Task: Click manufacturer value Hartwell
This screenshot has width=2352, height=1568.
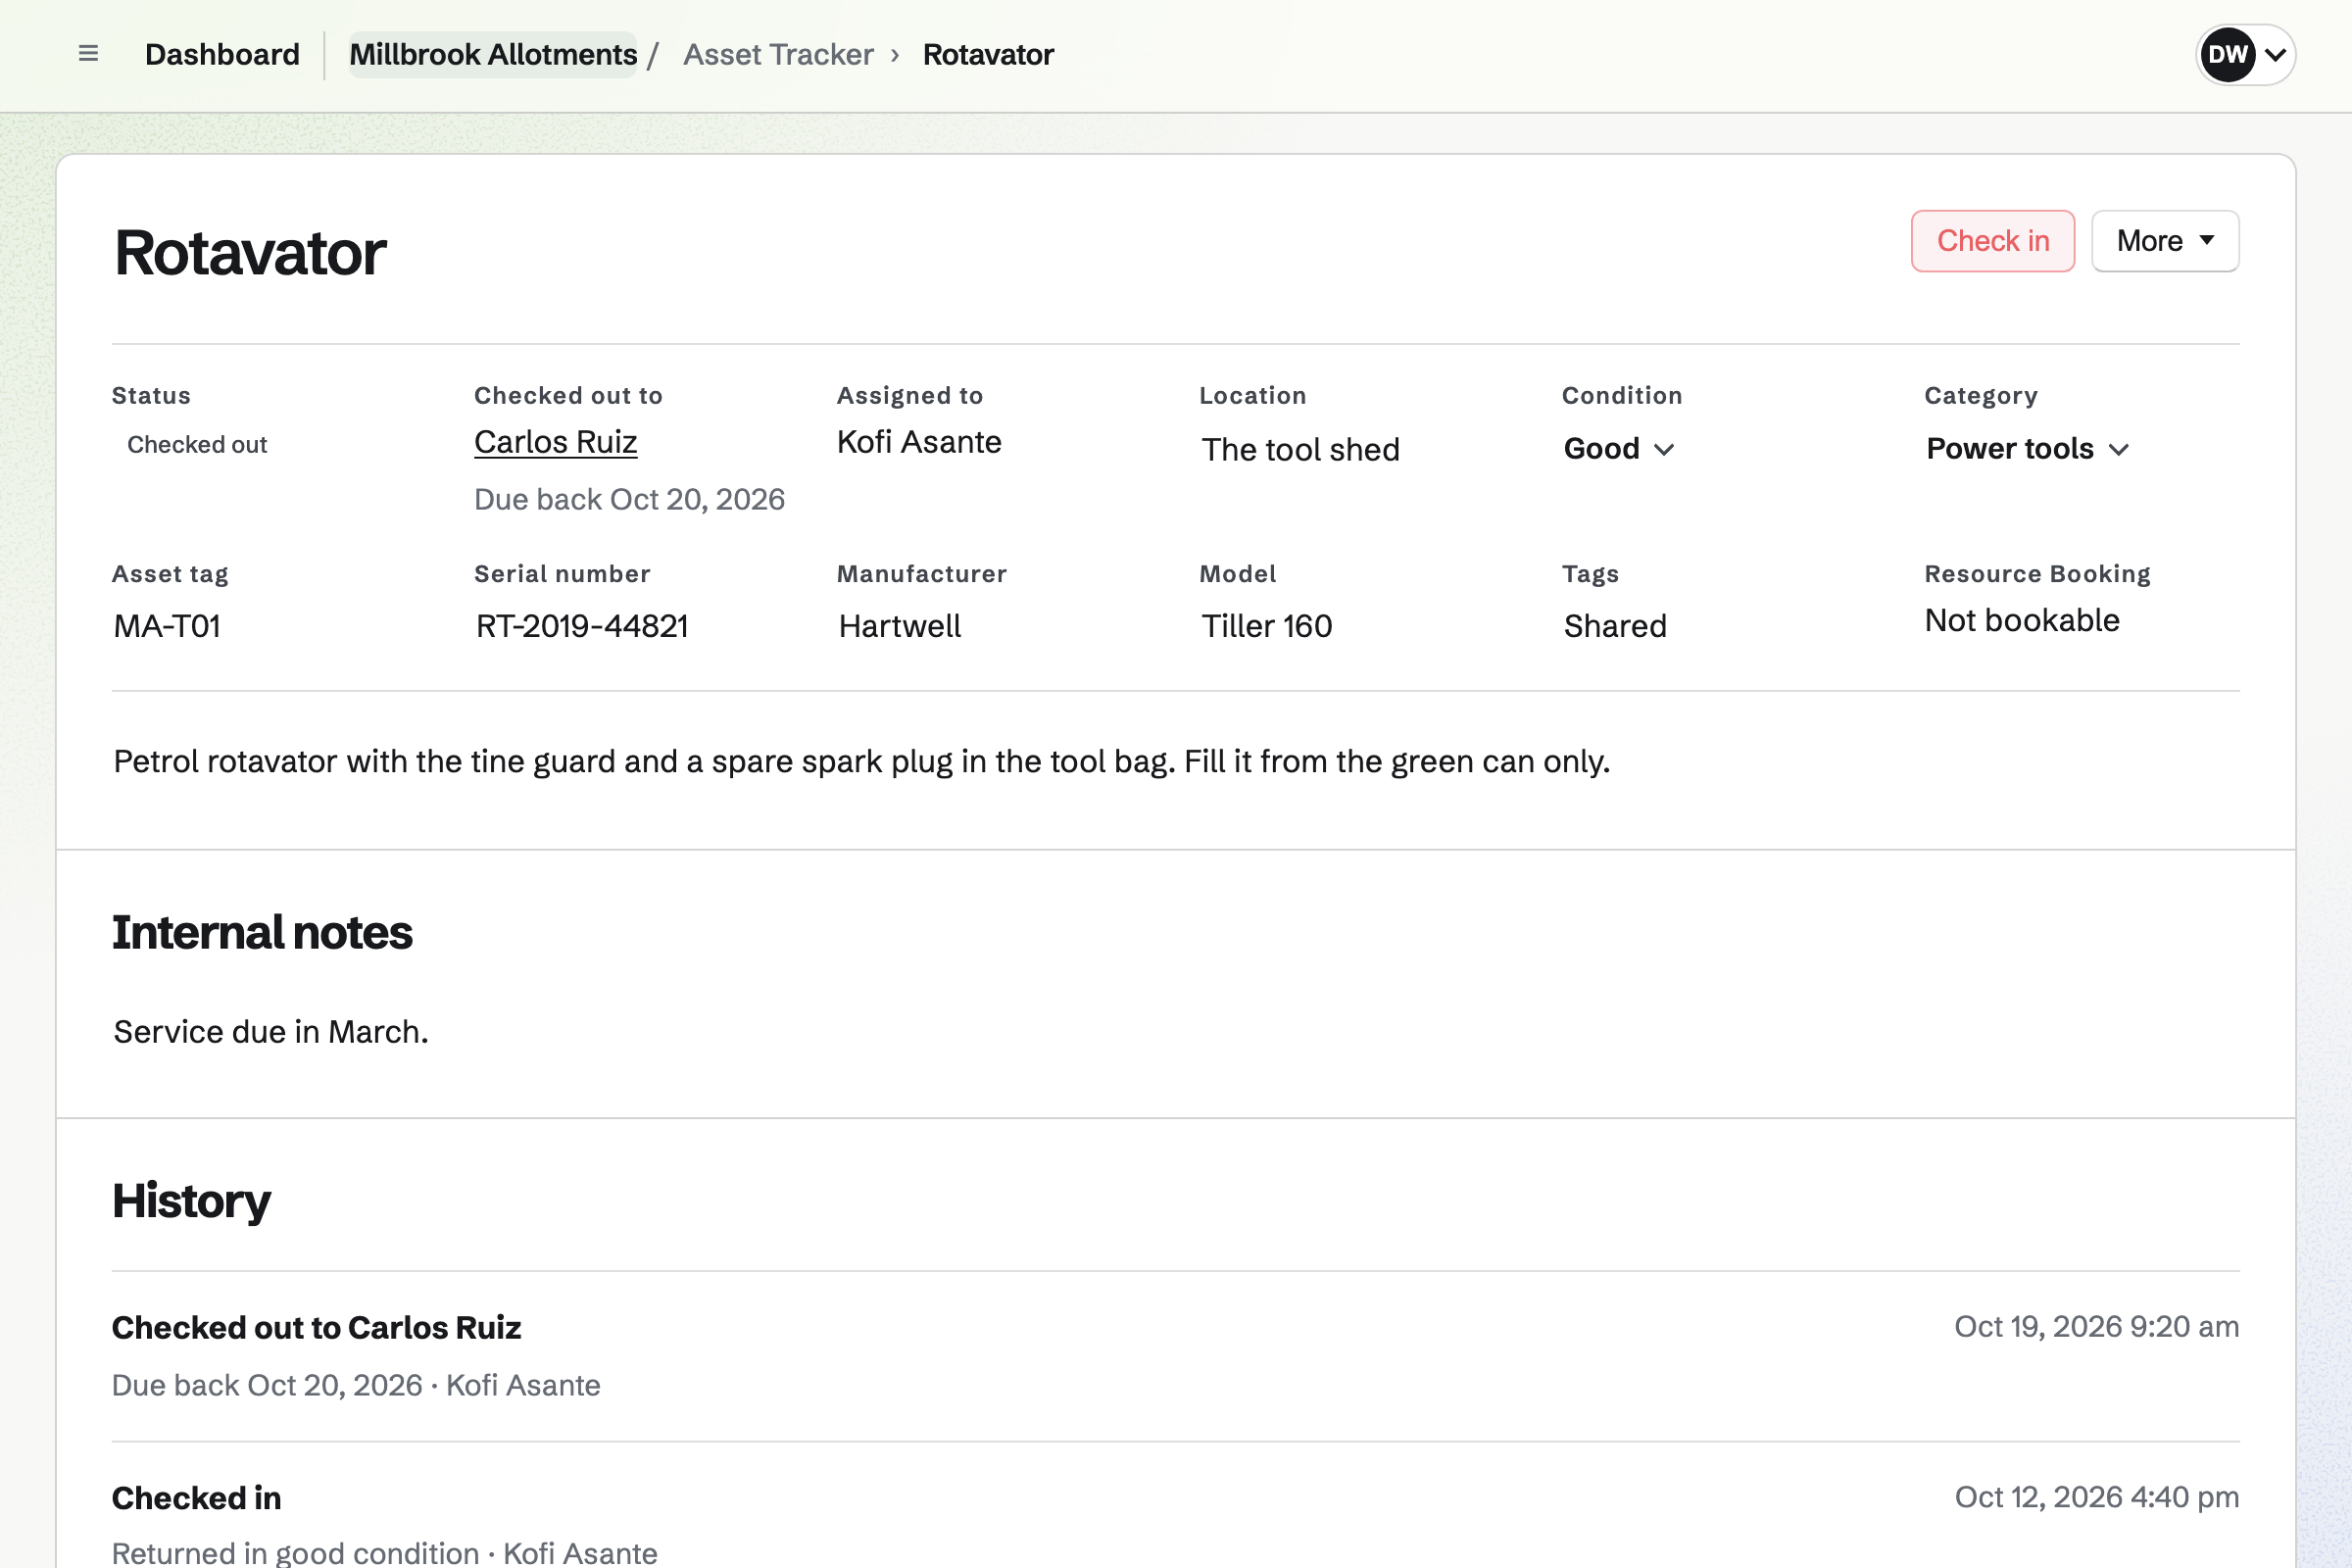Action: (900, 626)
